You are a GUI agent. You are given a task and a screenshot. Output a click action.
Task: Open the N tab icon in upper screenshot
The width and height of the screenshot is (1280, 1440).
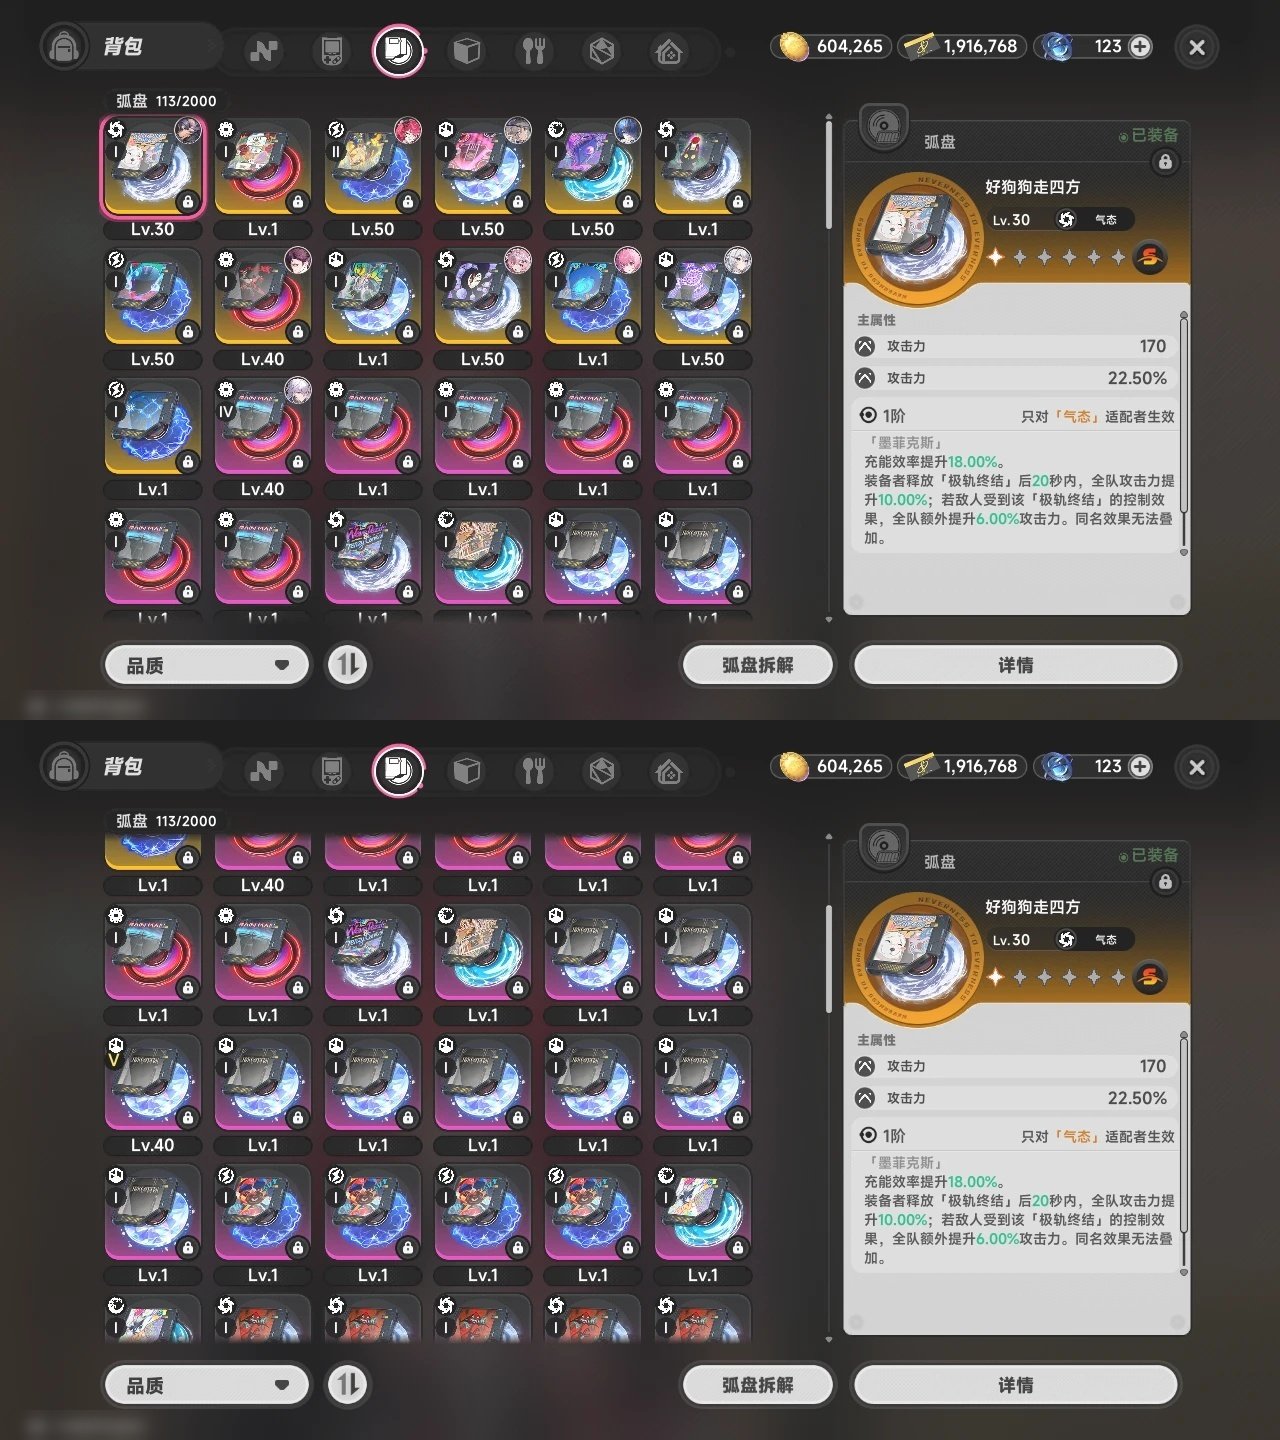pyautogui.click(x=264, y=50)
